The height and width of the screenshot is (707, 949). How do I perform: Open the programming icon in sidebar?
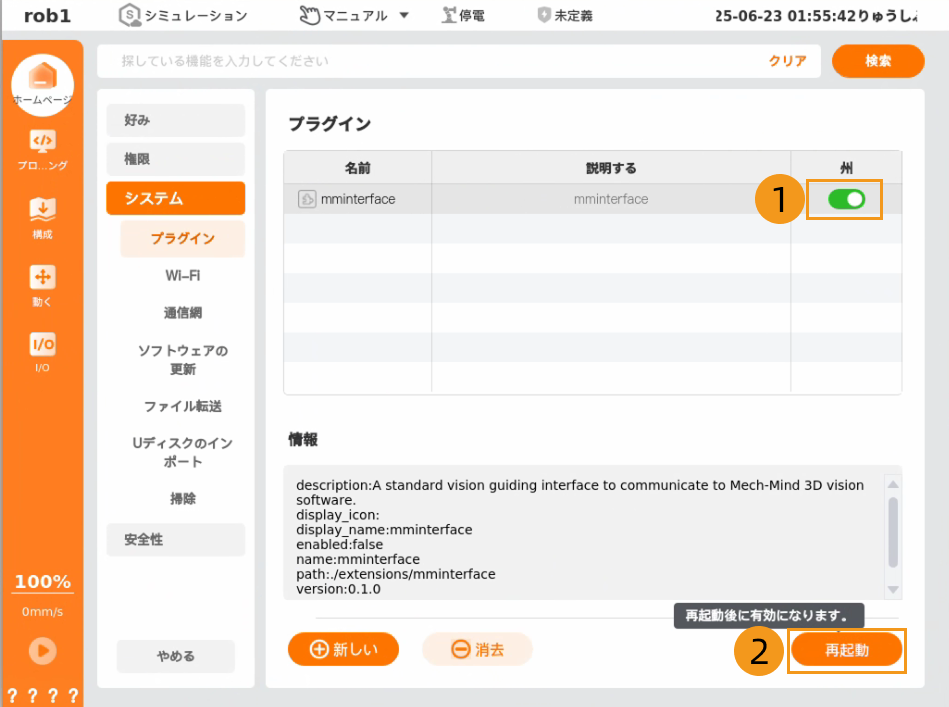42,142
